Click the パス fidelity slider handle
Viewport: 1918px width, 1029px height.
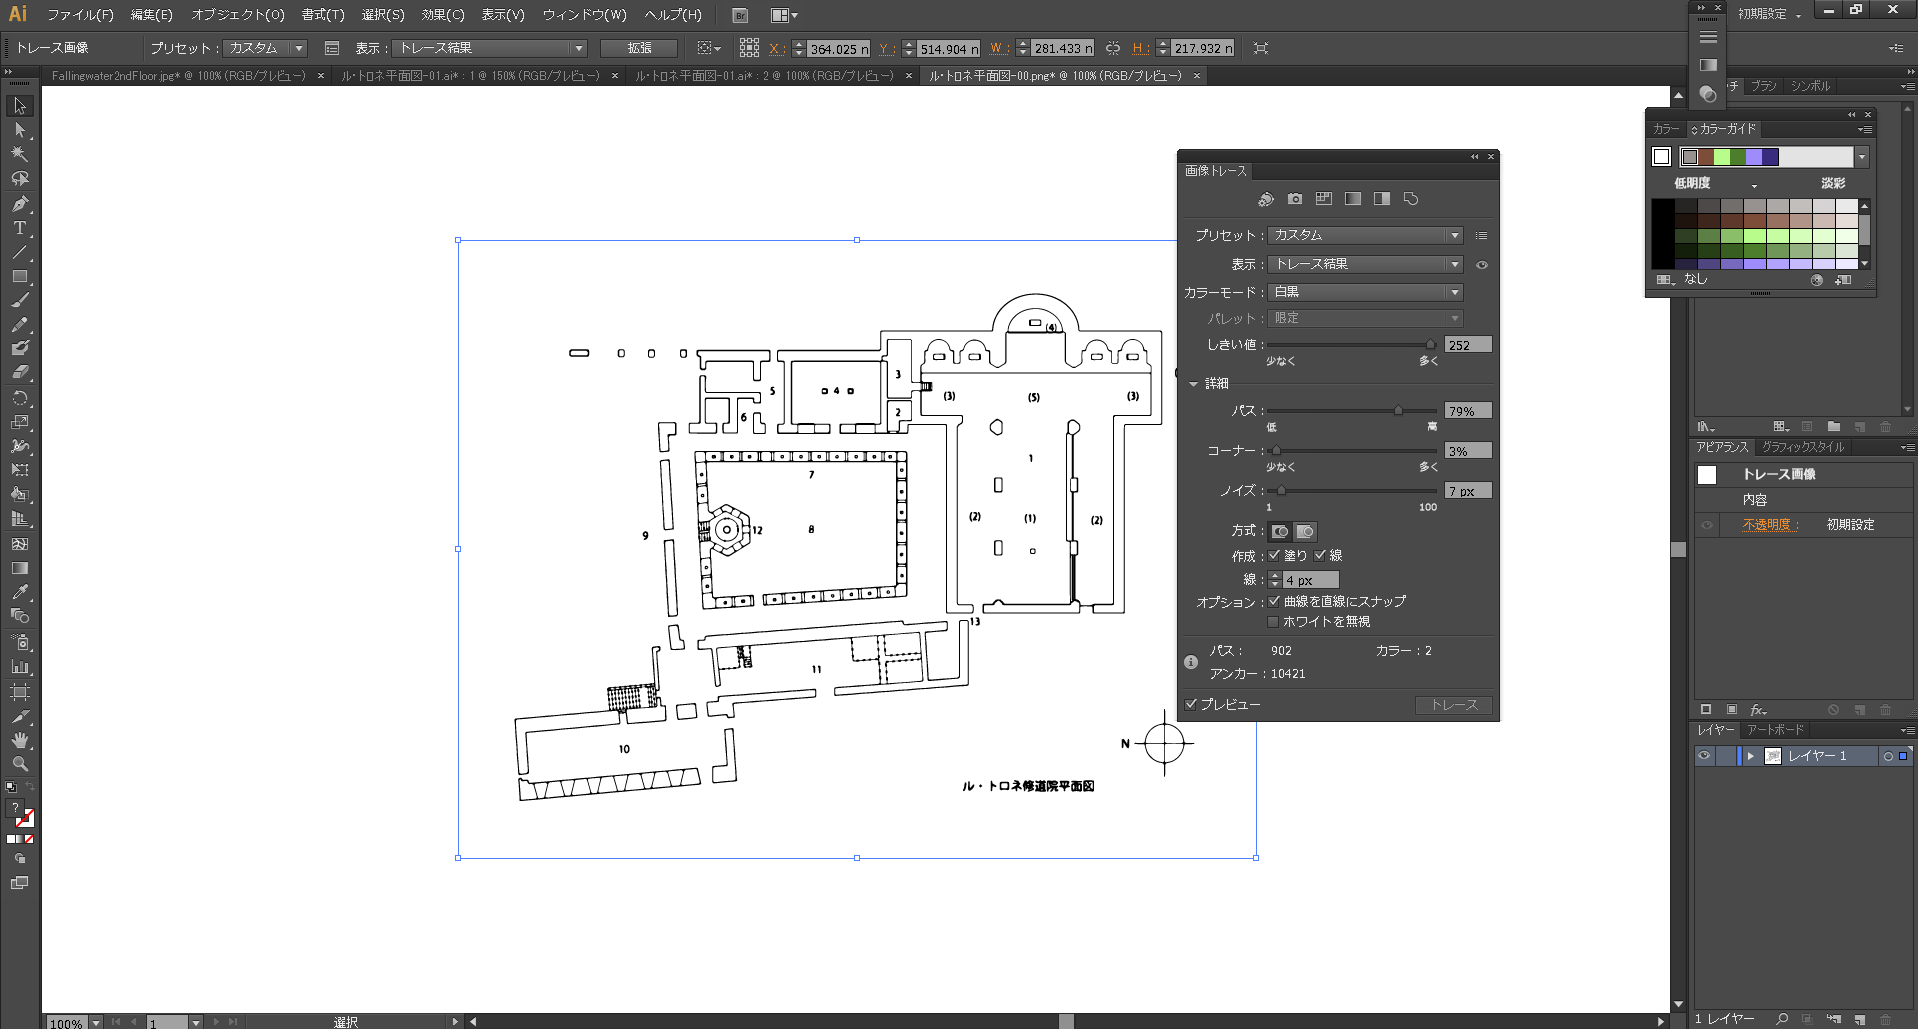[1398, 410]
